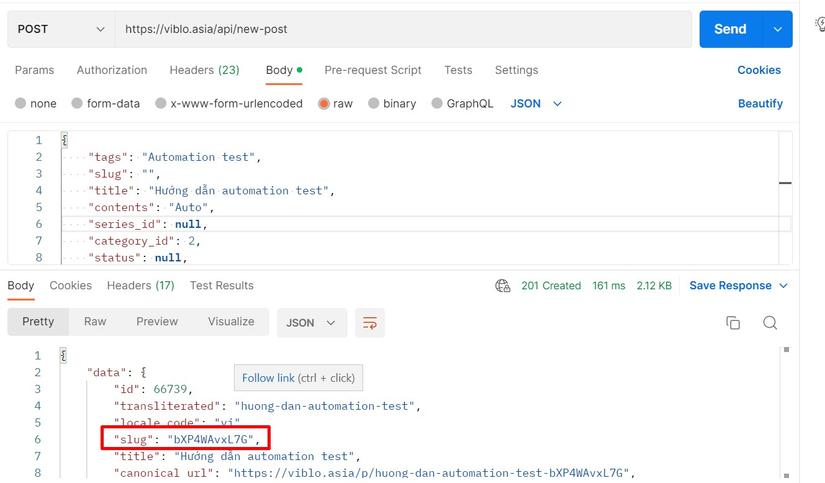Click the search response icon

[770, 323]
